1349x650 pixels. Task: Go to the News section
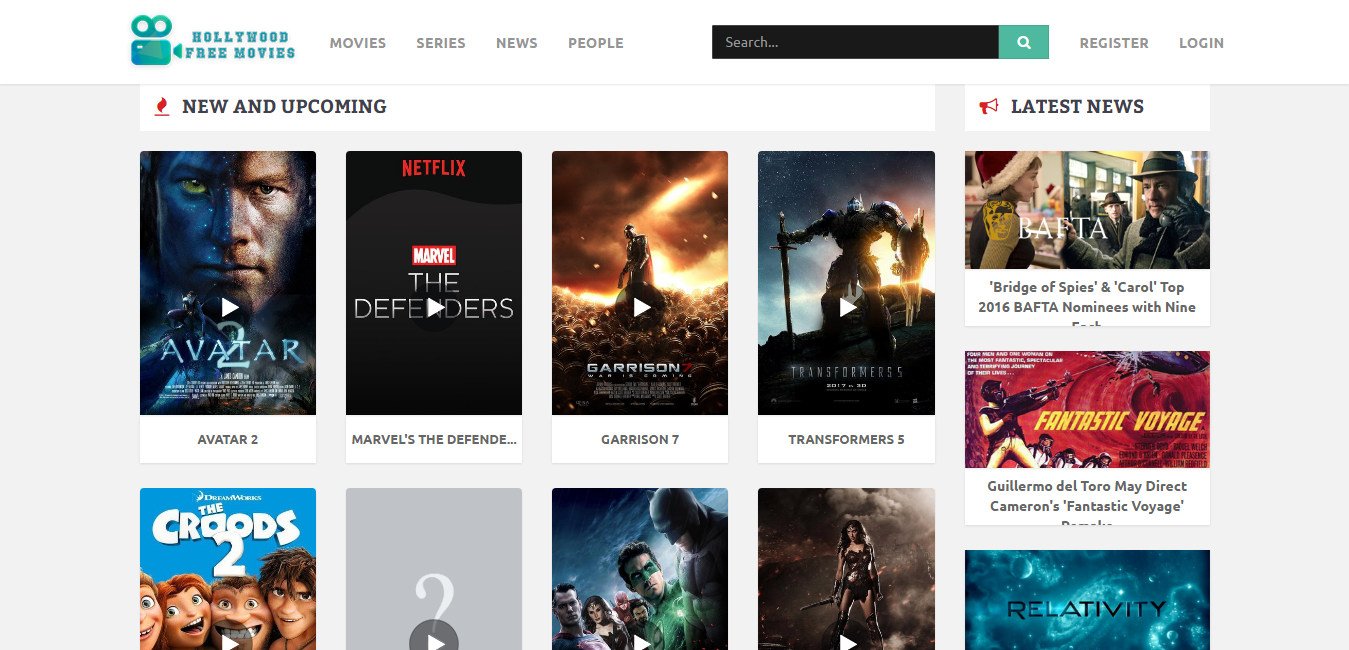[x=517, y=43]
